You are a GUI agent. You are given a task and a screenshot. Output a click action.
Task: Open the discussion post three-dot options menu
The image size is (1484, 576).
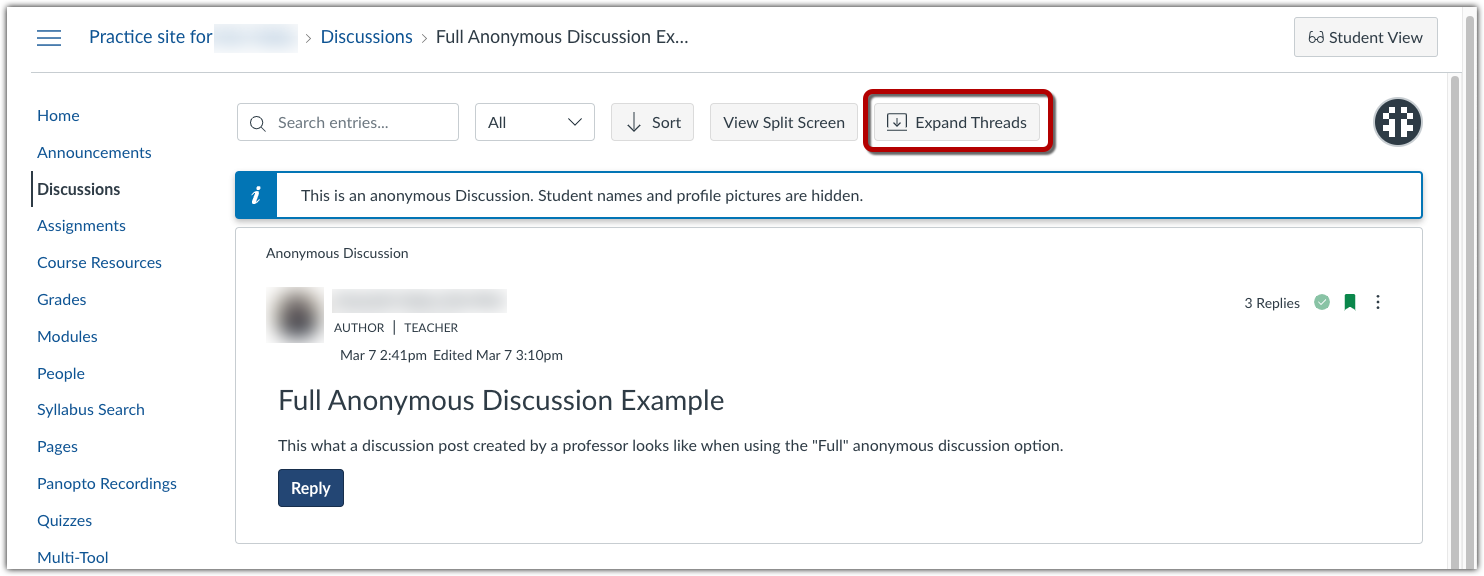coord(1378,301)
